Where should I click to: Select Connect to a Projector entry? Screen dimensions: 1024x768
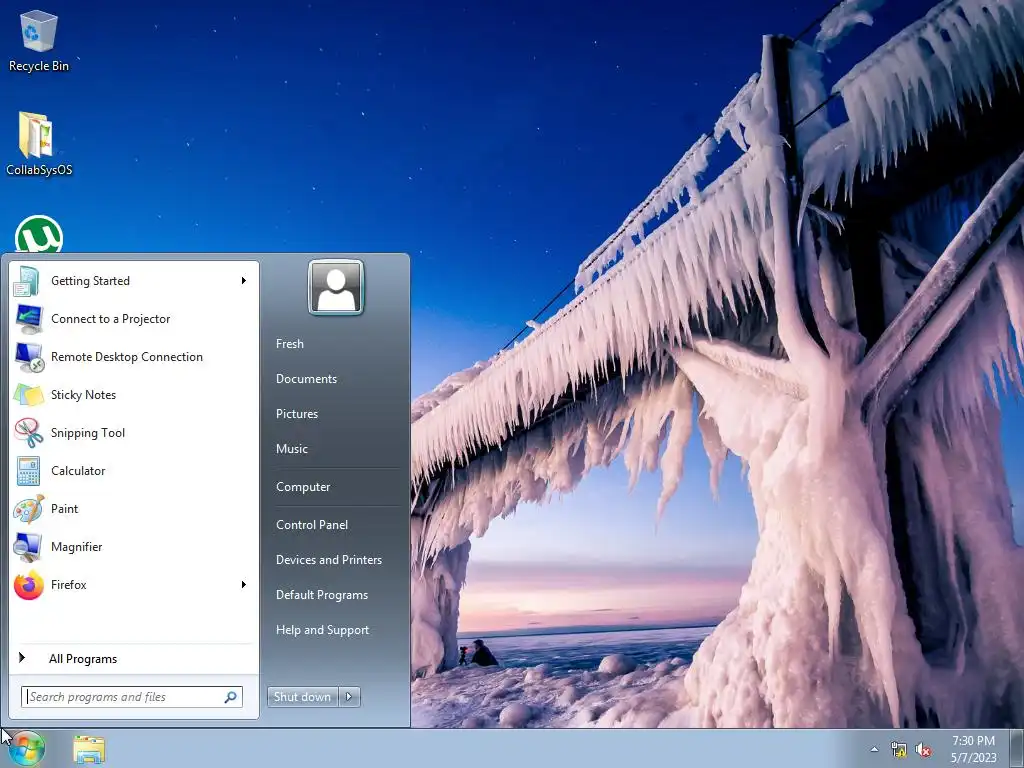(x=134, y=319)
